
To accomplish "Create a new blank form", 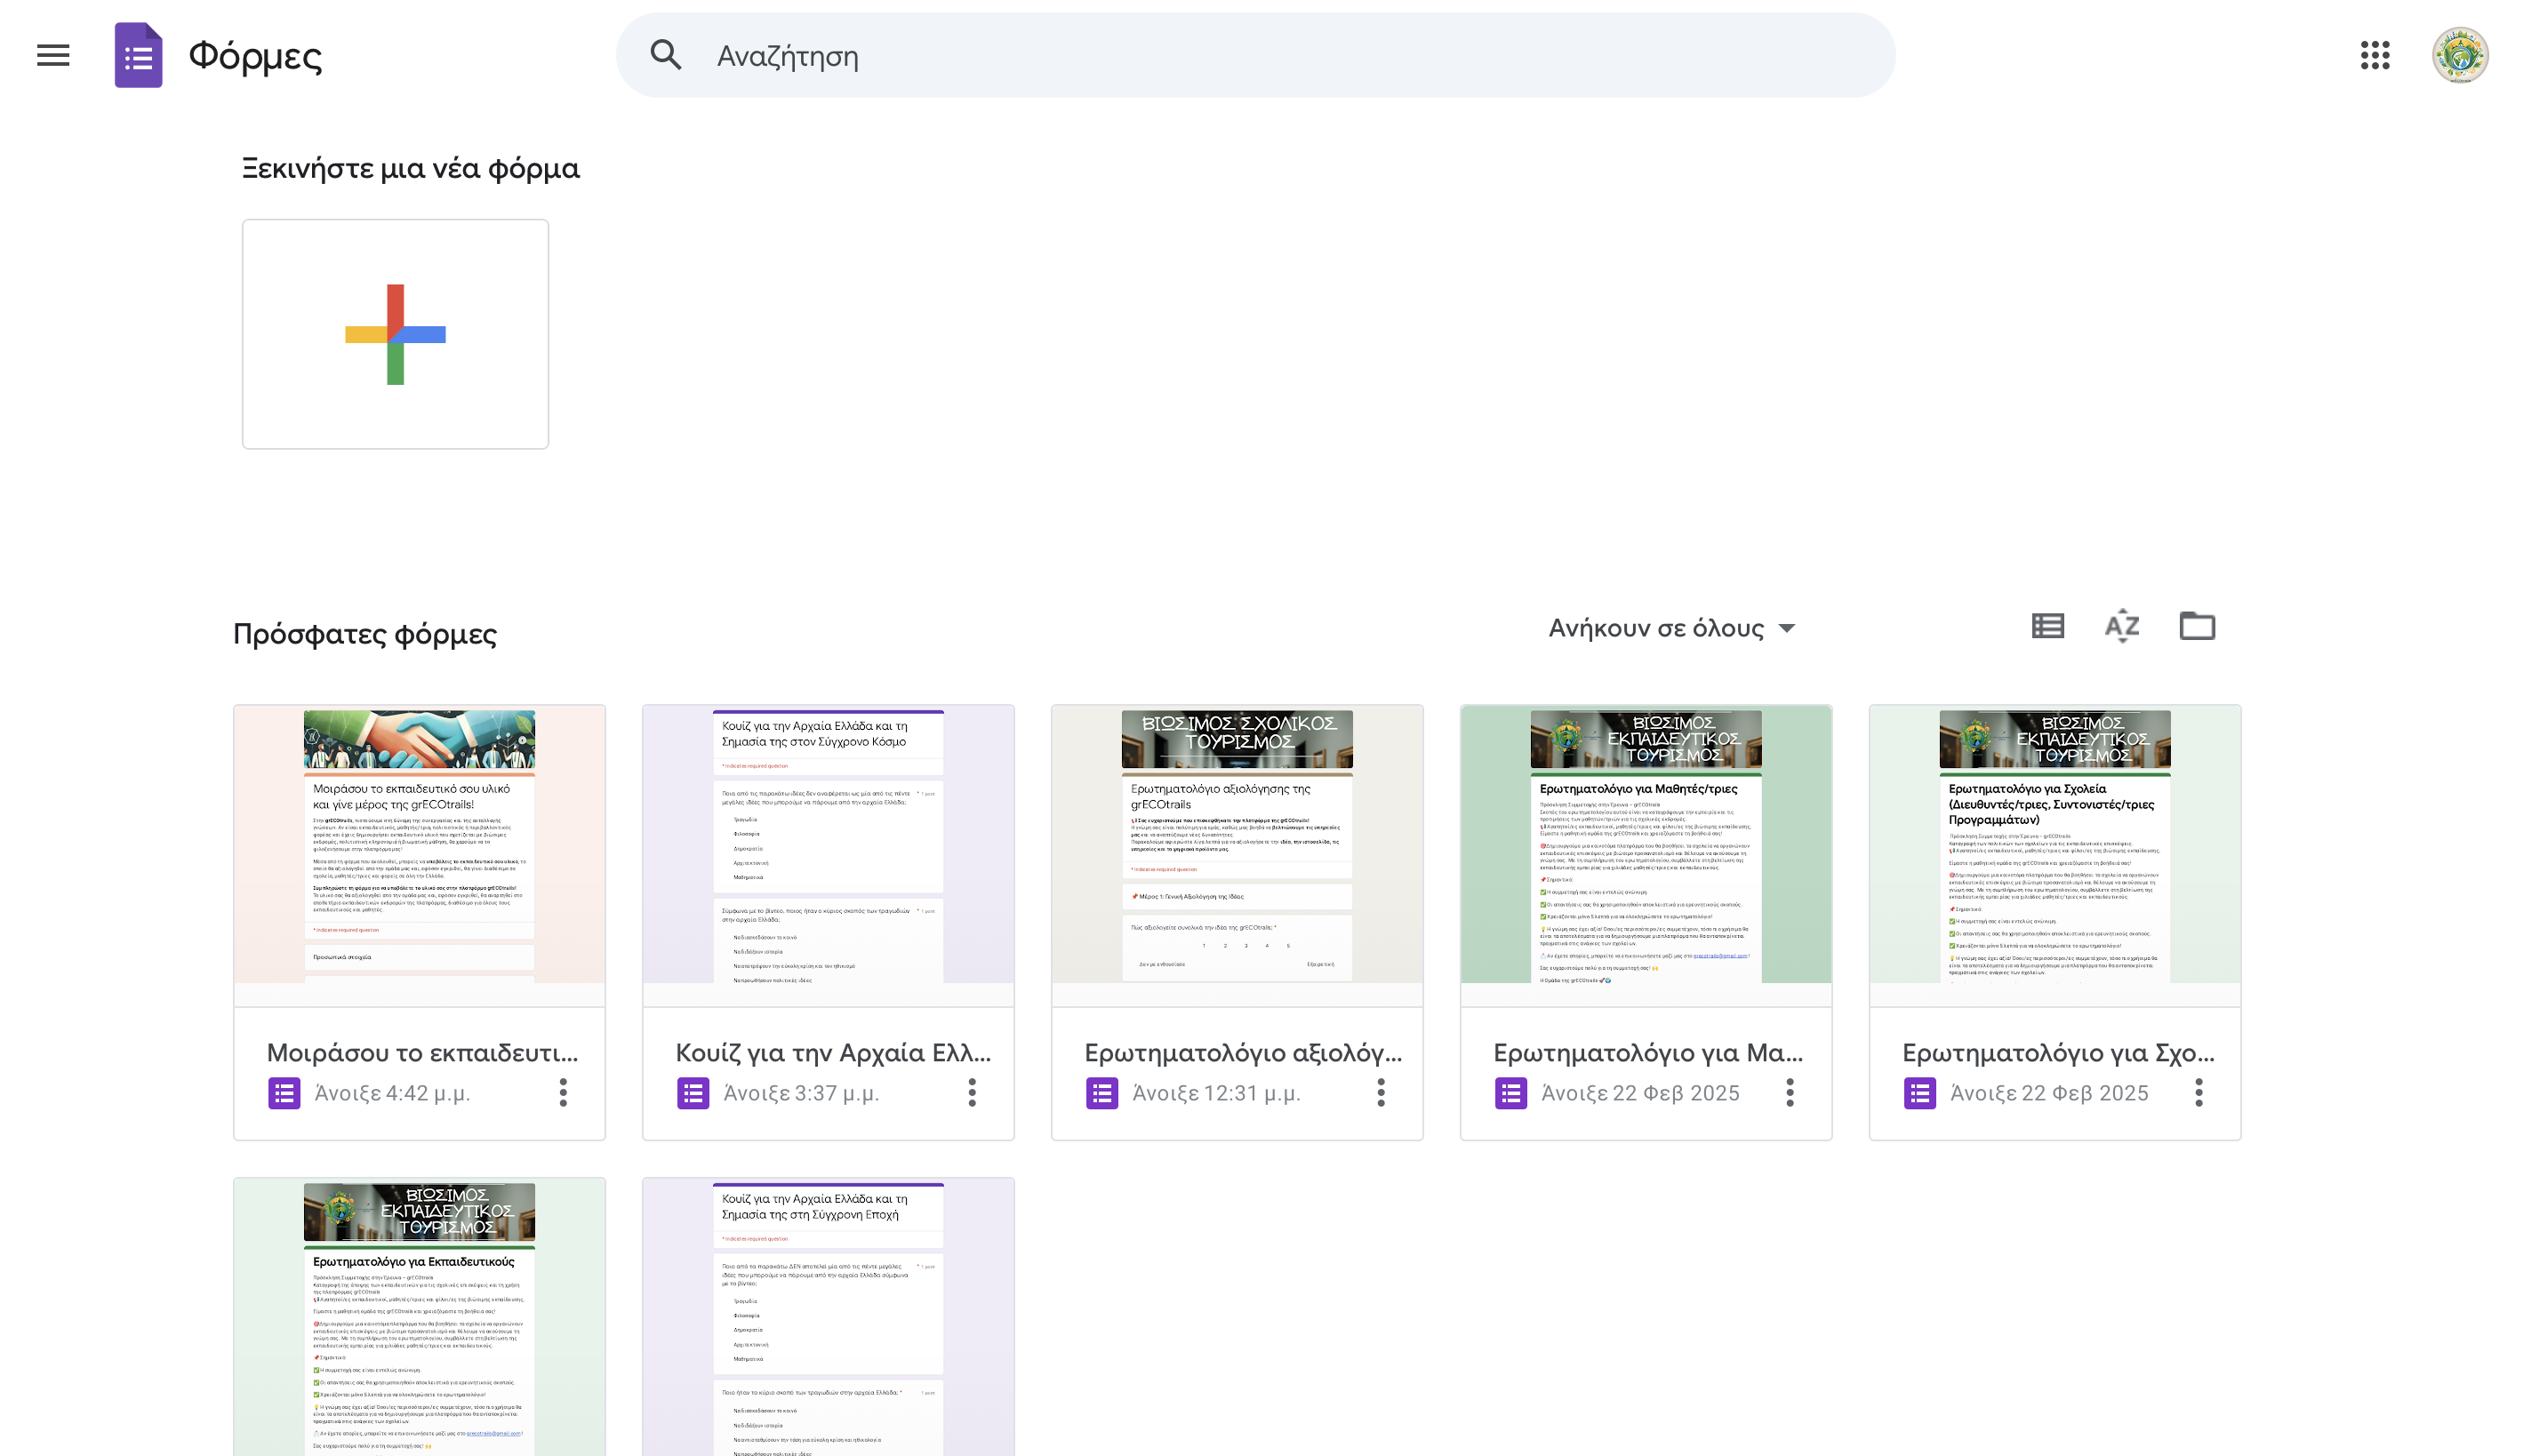I will (x=394, y=333).
